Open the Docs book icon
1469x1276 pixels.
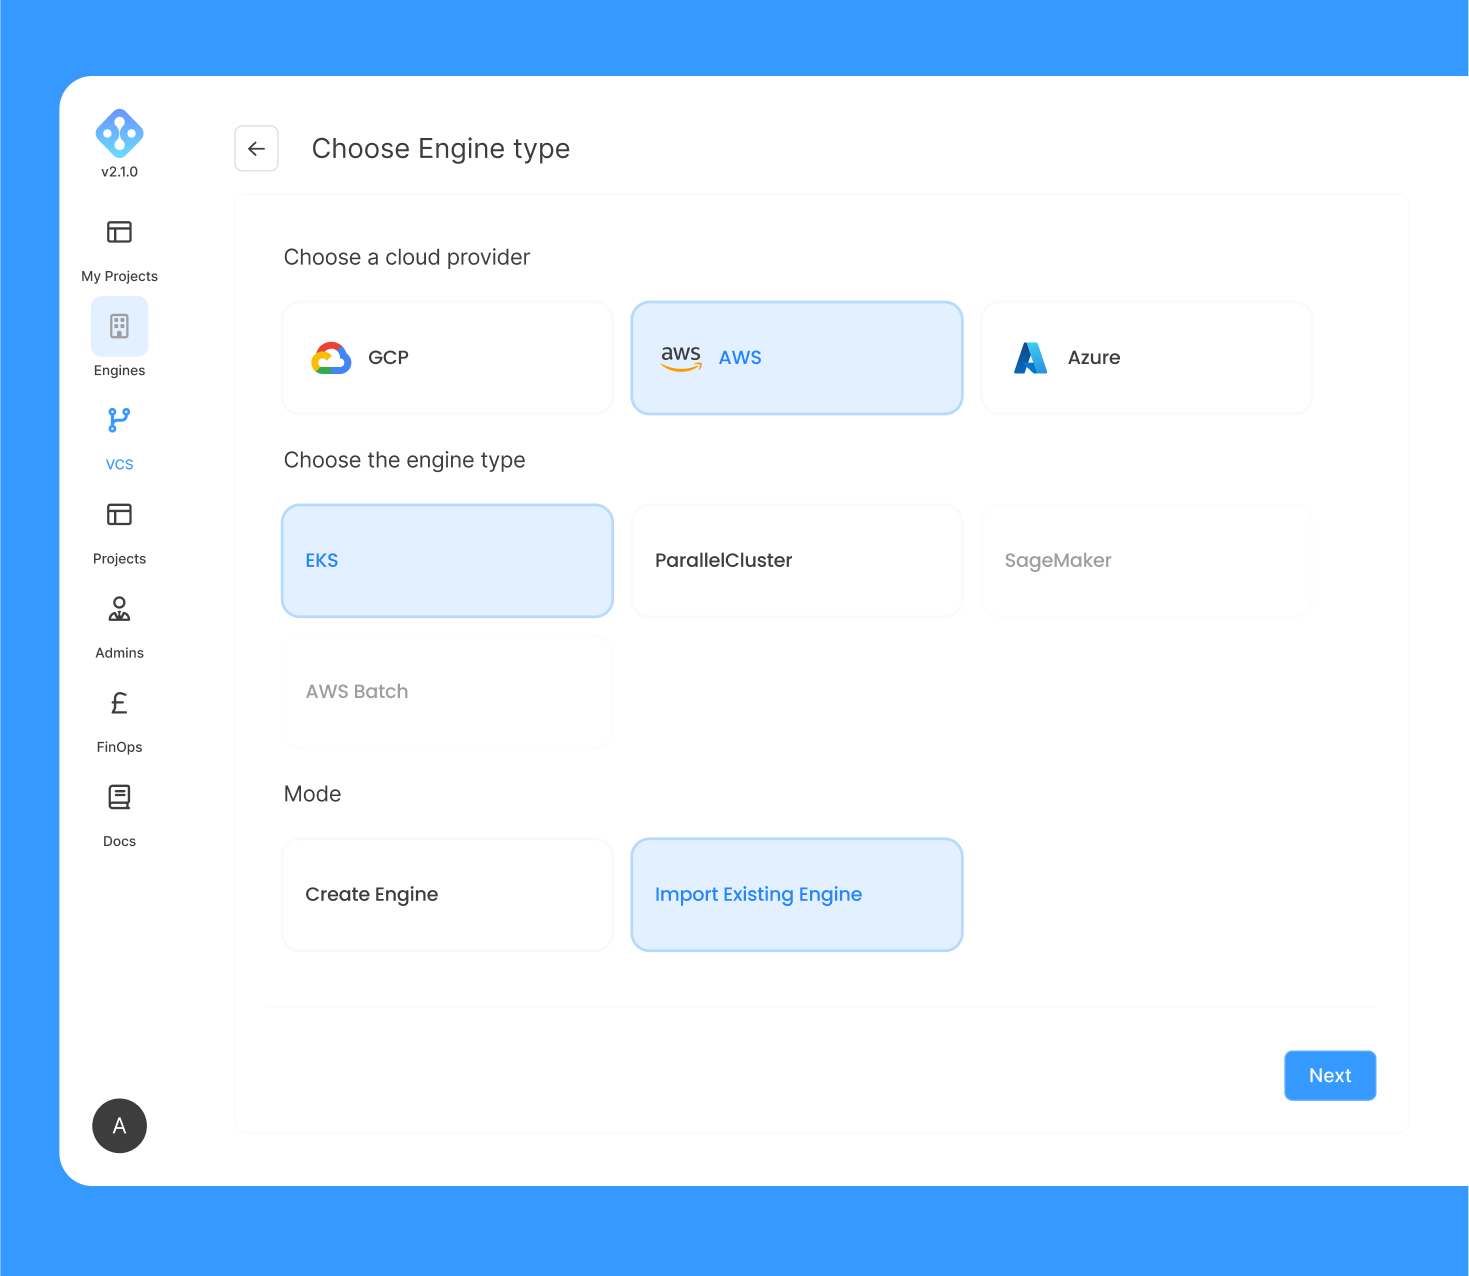(x=119, y=797)
